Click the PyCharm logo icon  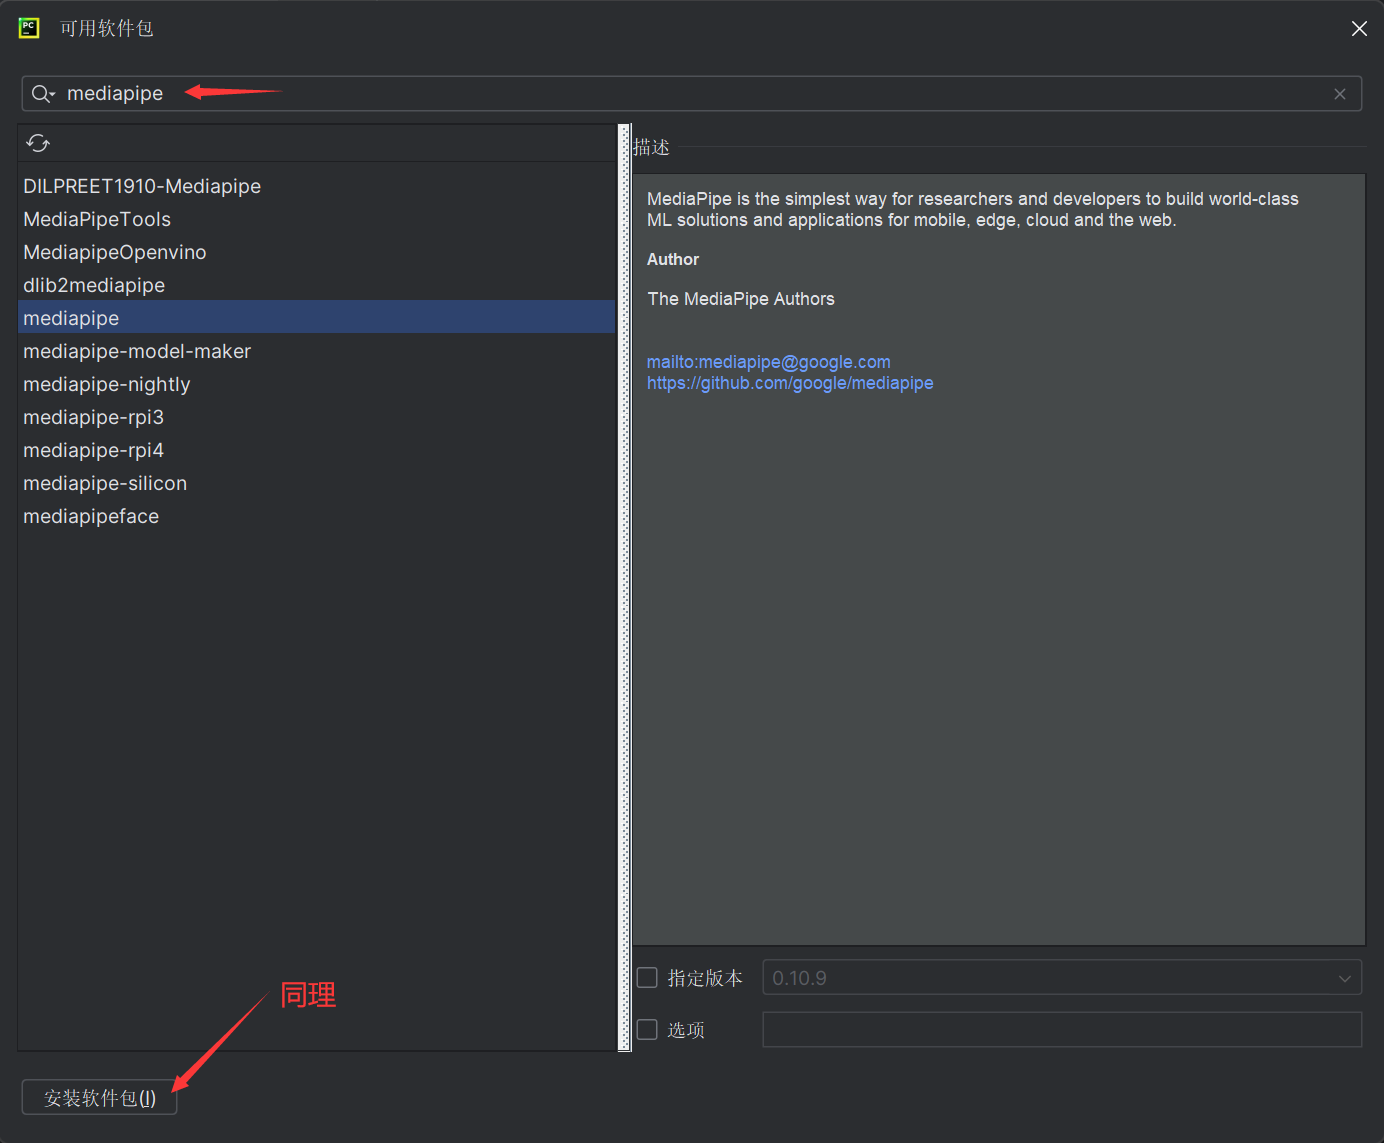click(29, 28)
